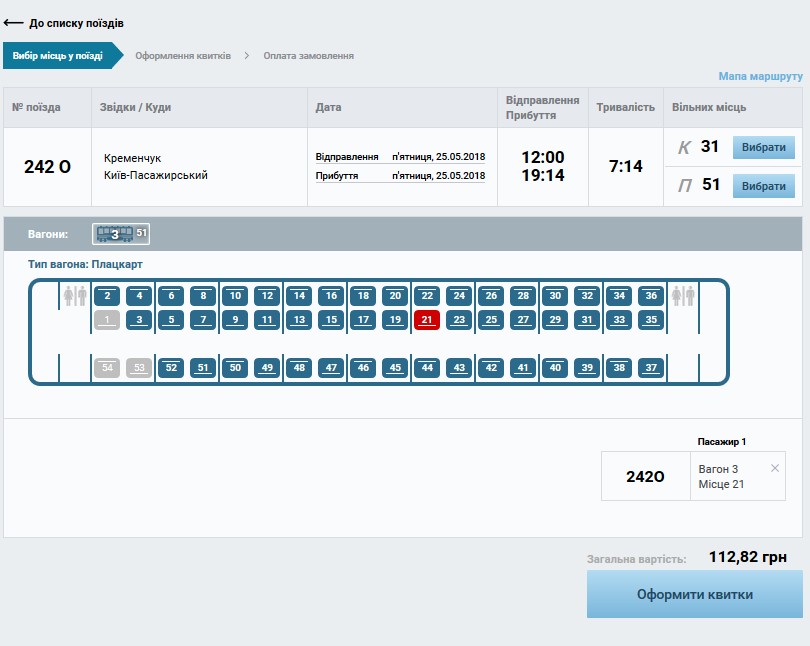Viewport: 810px width, 646px height.
Task: Remove passenger 1 ticket with X icon
Action: tap(775, 468)
